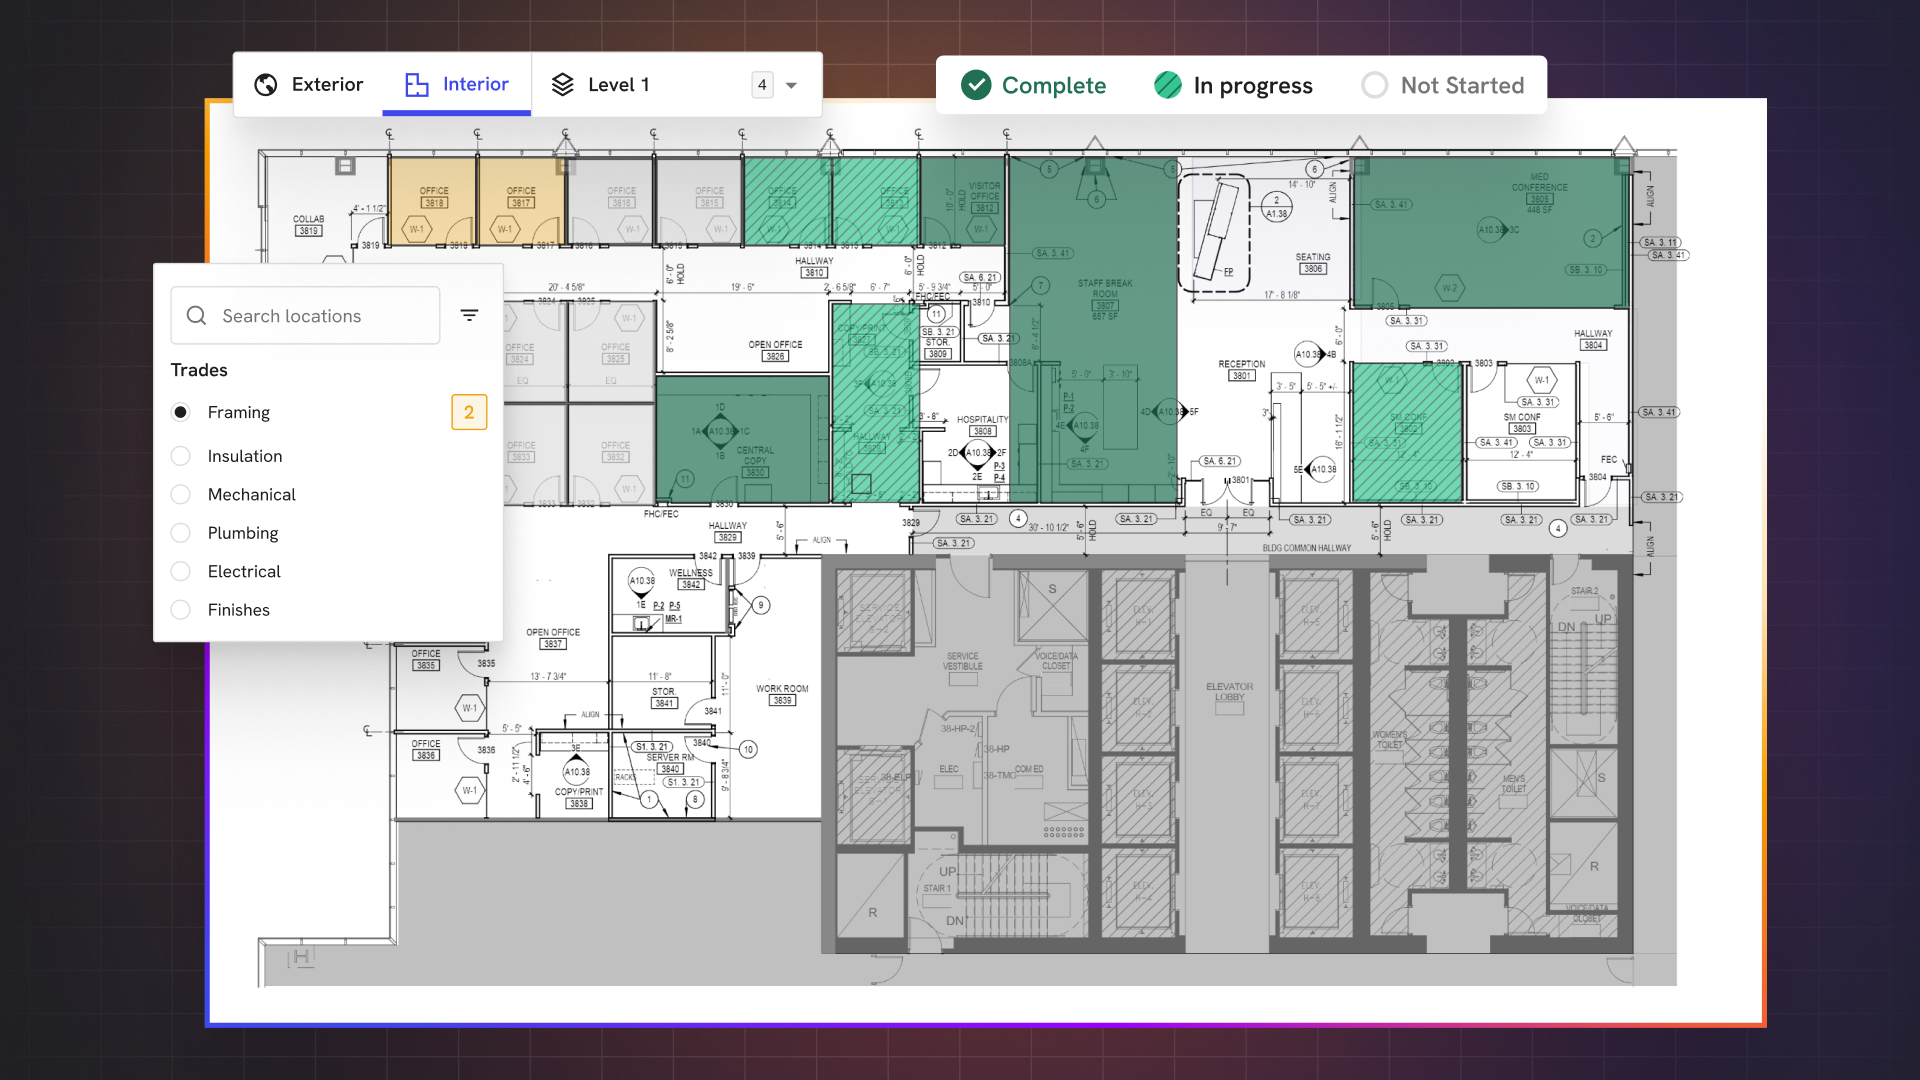Click the level count badge 4
The height and width of the screenshot is (1080, 1920).
762,85
